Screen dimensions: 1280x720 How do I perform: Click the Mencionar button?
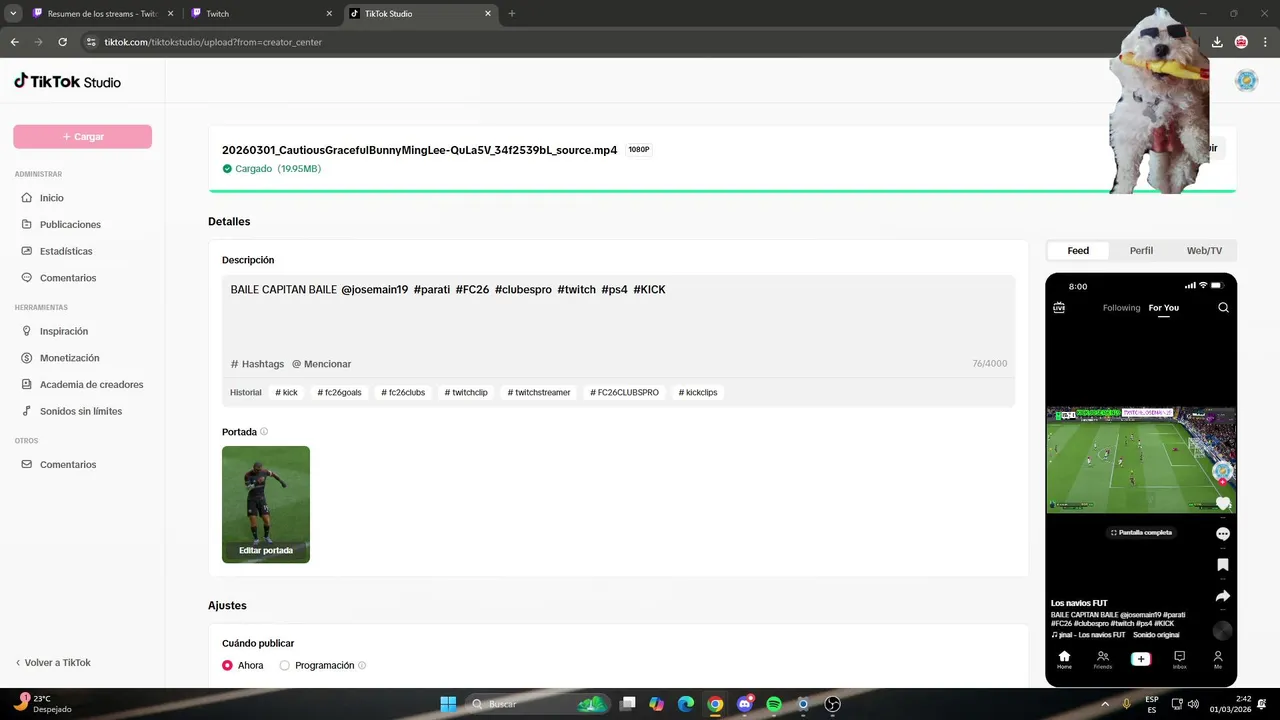click(321, 364)
